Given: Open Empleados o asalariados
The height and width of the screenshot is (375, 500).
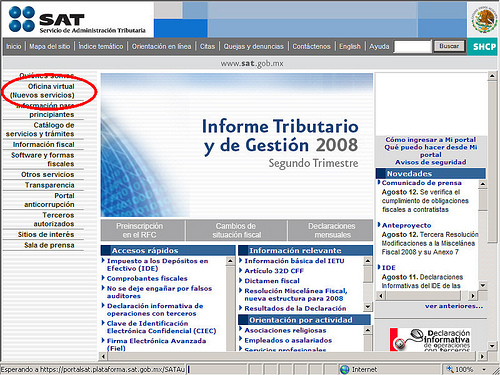Looking at the screenshot, I should [288, 340].
